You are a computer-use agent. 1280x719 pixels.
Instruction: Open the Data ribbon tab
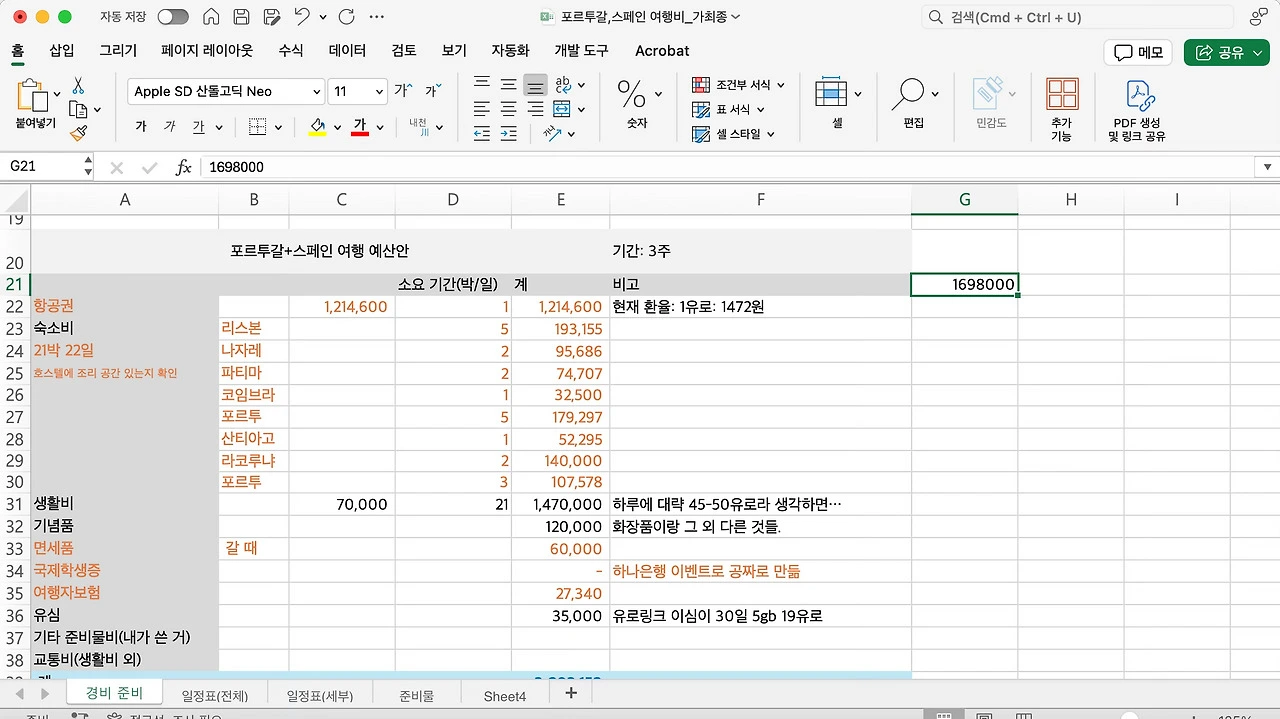pyautogui.click(x=347, y=50)
